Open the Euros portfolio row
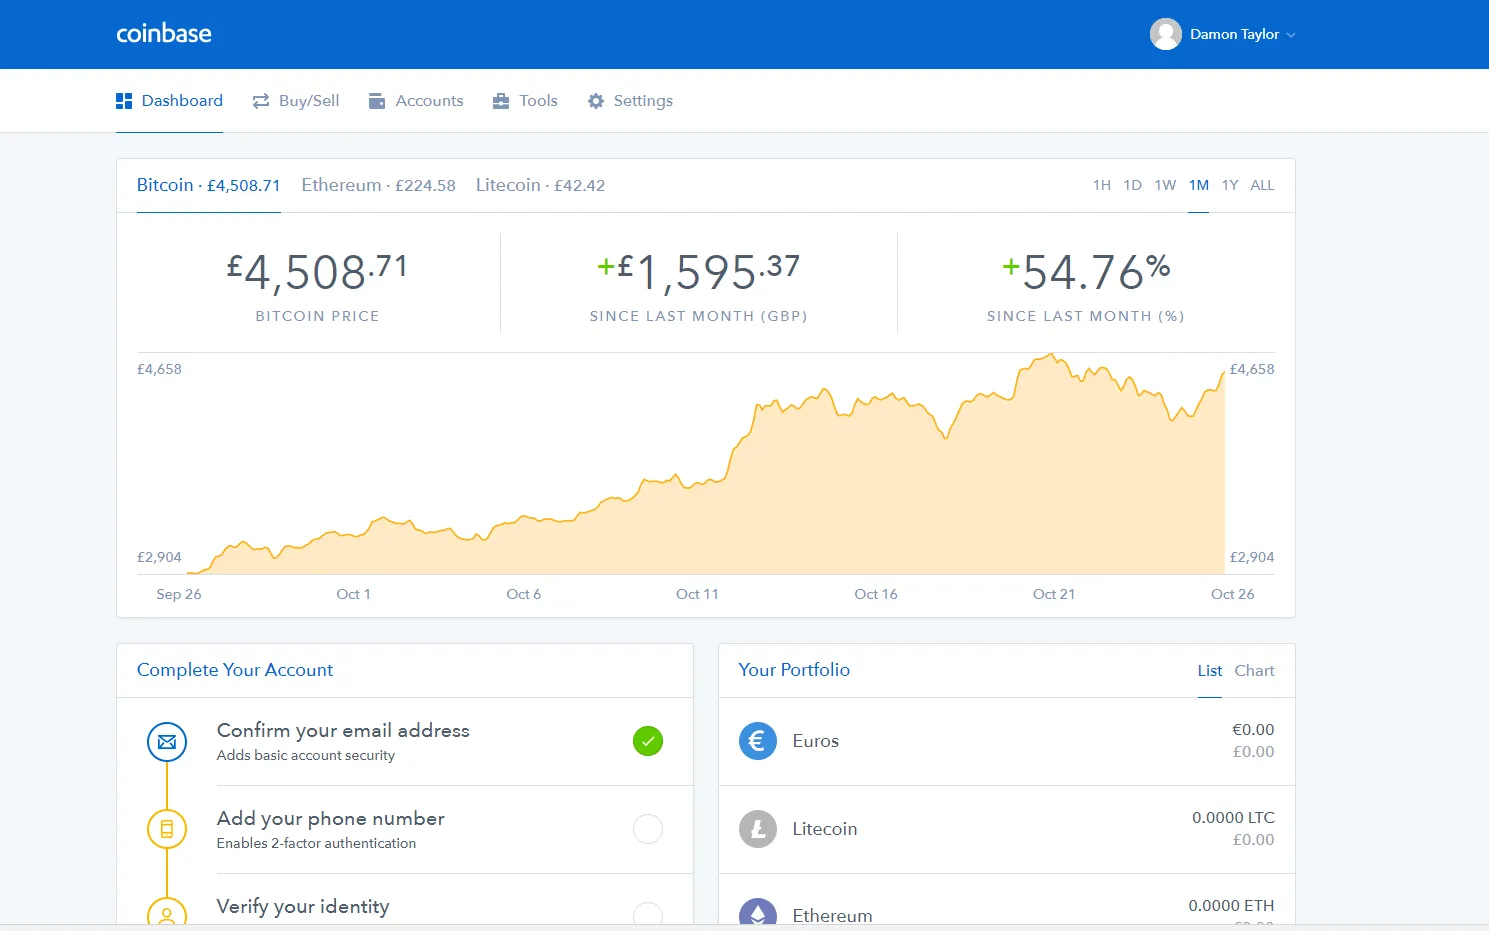This screenshot has height=931, width=1489. (x=1007, y=742)
